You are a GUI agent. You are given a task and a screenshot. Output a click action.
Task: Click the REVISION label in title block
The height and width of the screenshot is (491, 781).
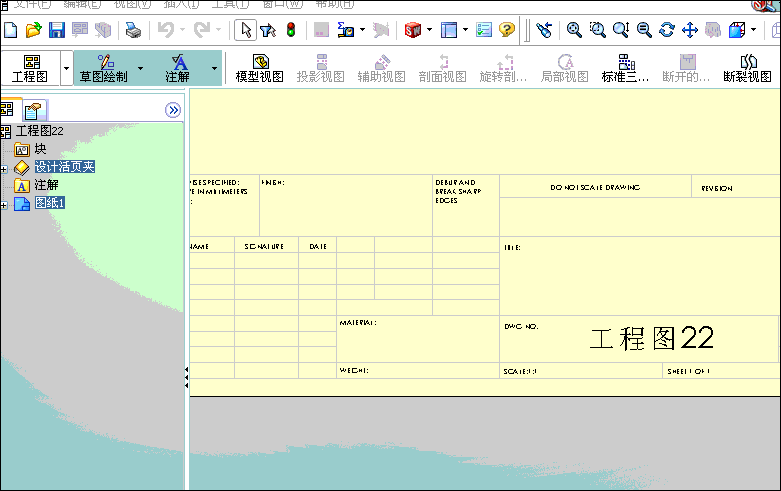(717, 188)
